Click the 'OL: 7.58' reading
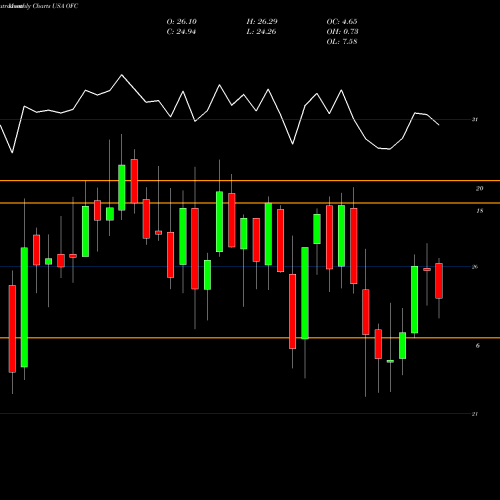The image size is (500, 500). click(x=342, y=42)
